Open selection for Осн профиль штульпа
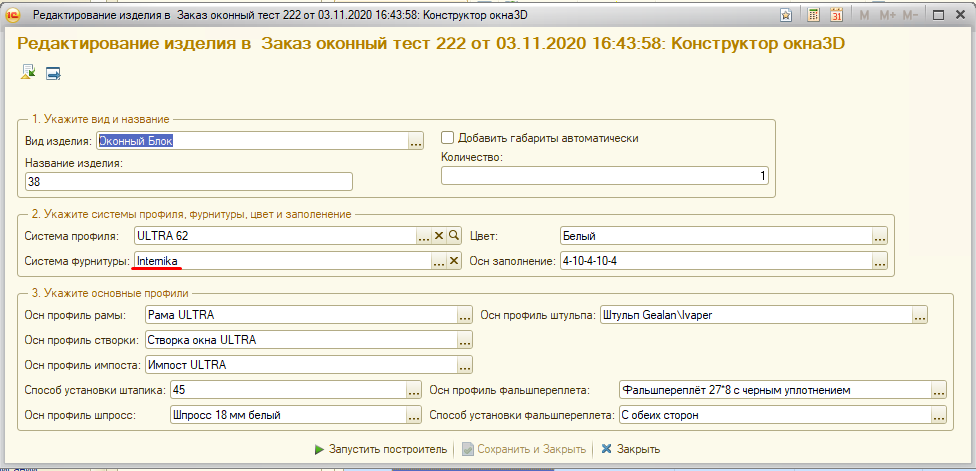The width and height of the screenshot is (976, 471). click(x=919, y=315)
